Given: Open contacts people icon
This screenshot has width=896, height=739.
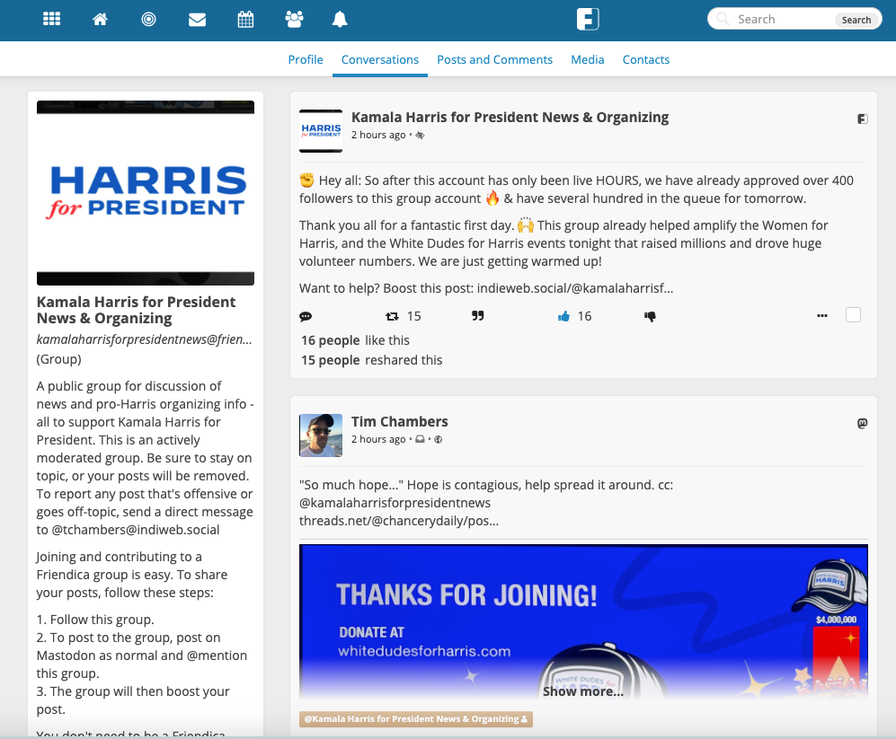Looking at the screenshot, I should pyautogui.click(x=294, y=19).
